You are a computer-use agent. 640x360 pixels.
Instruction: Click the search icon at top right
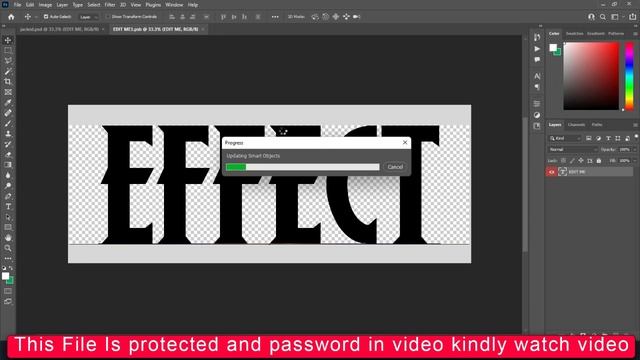click(x=603, y=17)
